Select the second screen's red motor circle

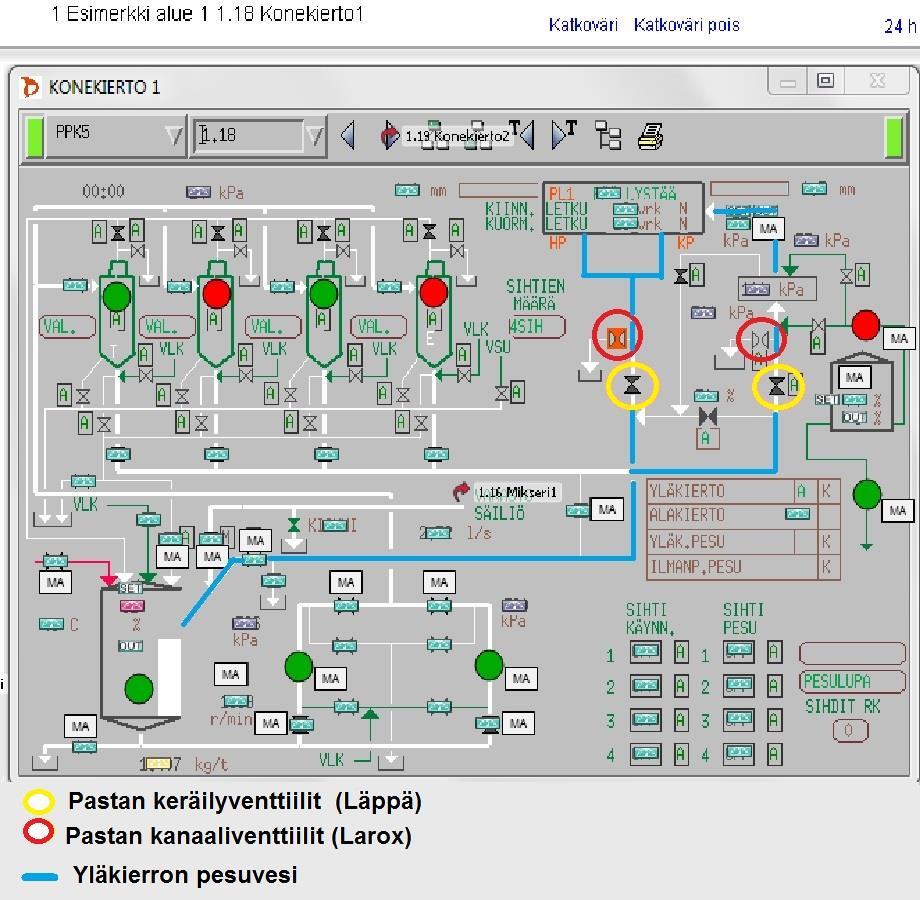216,293
